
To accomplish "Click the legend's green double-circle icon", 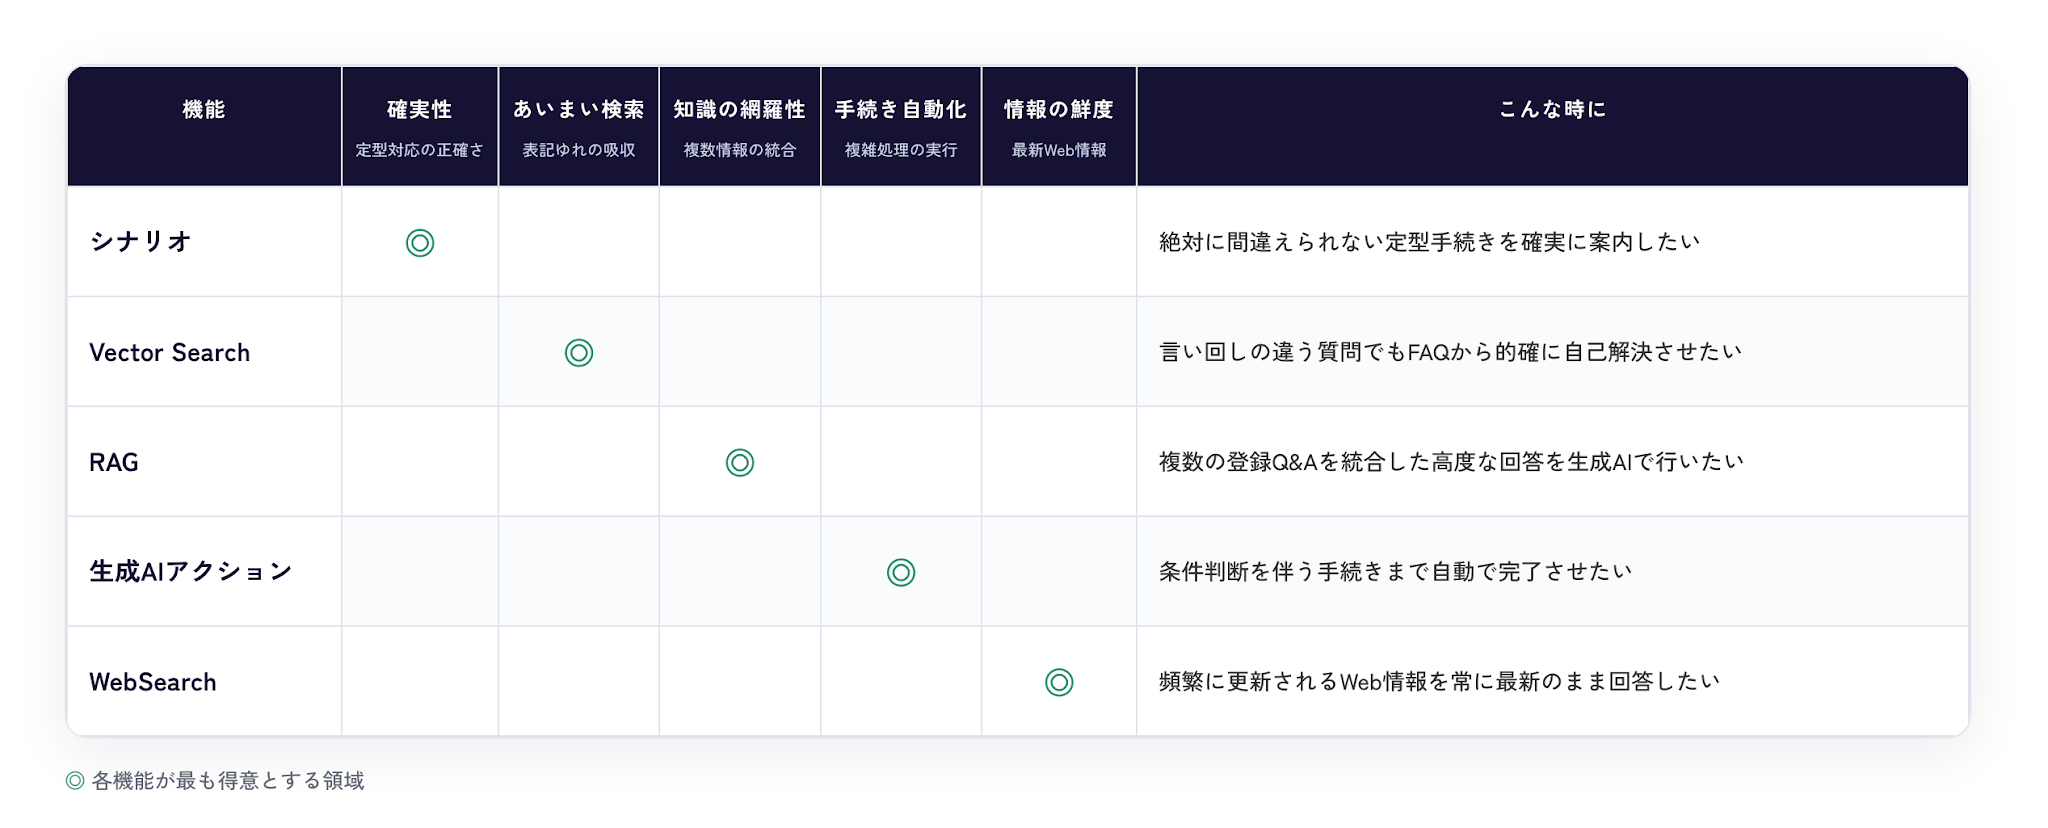I will point(75,780).
